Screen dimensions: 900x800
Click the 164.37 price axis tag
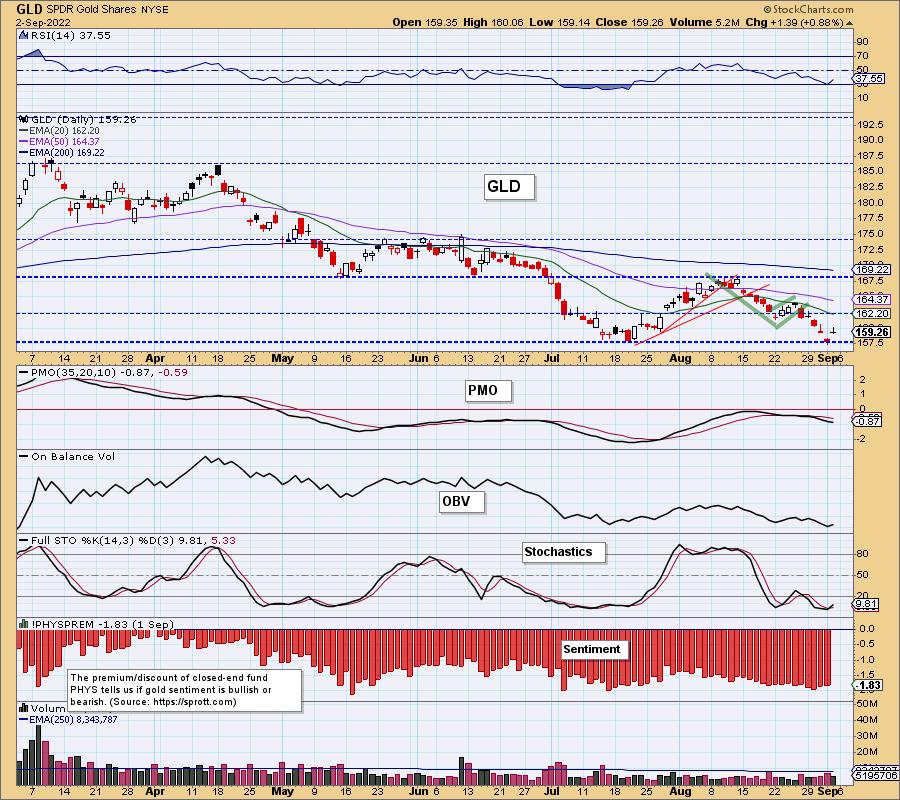(872, 299)
